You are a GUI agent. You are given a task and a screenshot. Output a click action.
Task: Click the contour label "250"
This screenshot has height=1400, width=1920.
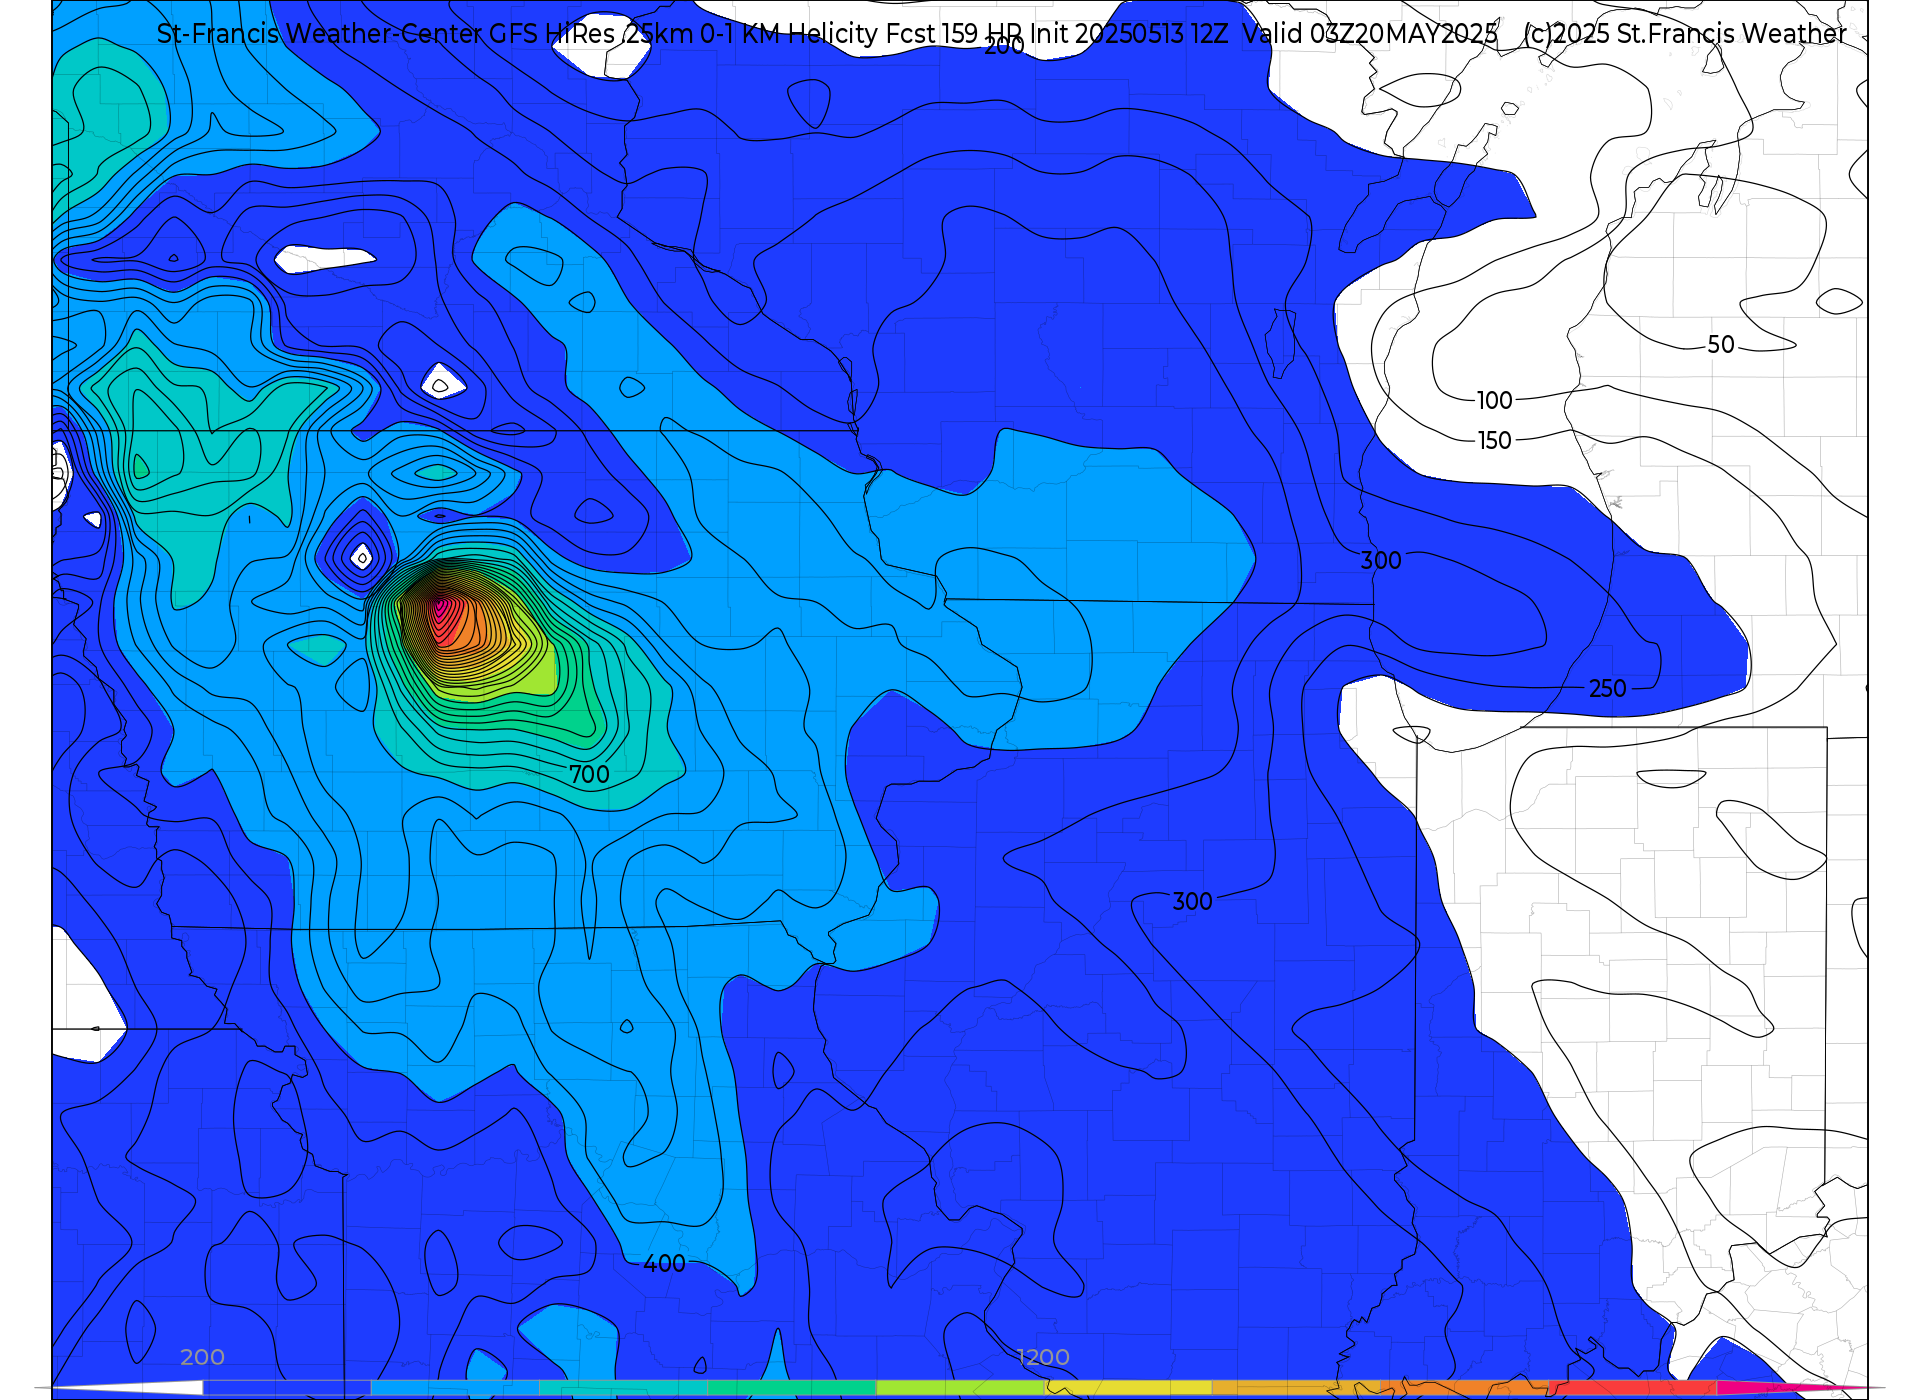pyautogui.click(x=1608, y=689)
